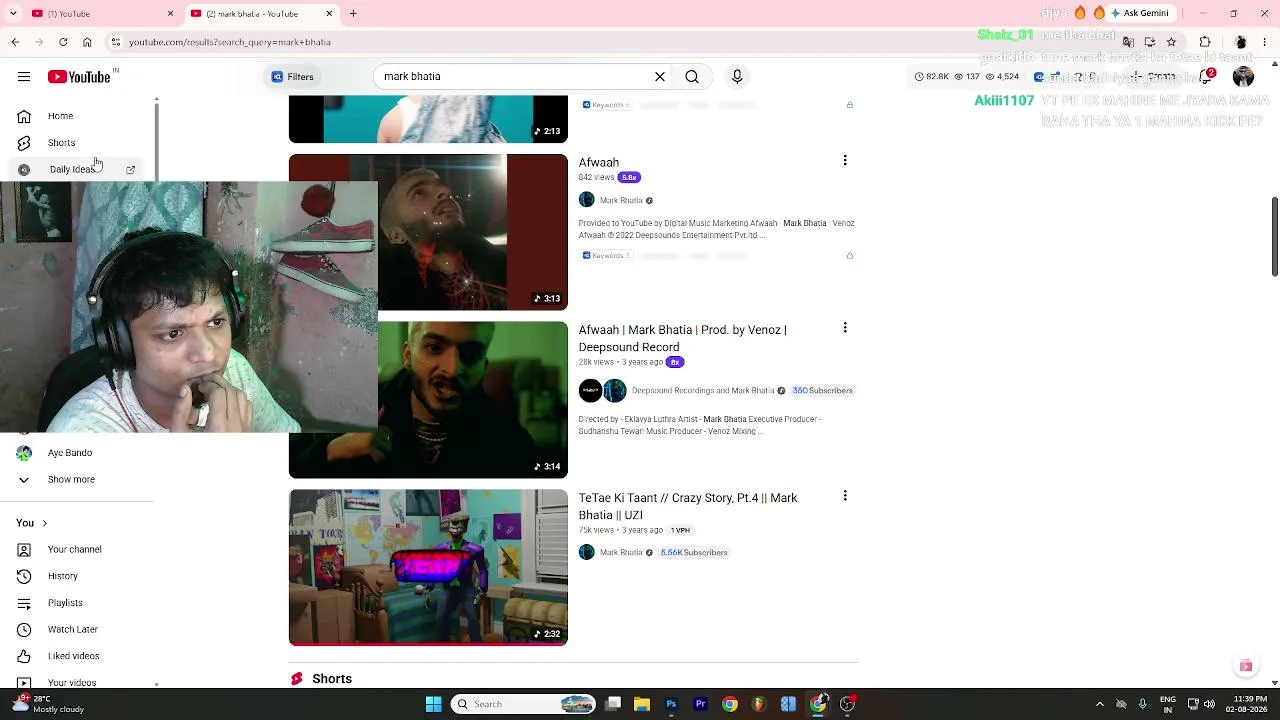Open Photoshop from the taskbar
The width and height of the screenshot is (1280, 720).
coord(671,704)
